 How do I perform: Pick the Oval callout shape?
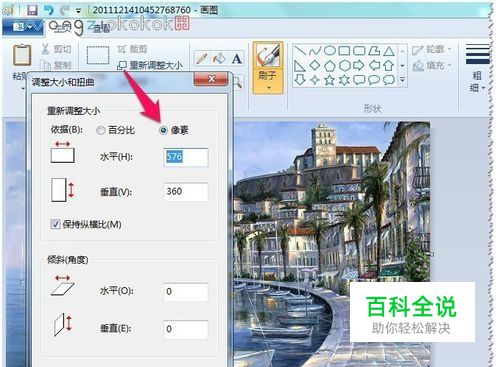(x=374, y=80)
